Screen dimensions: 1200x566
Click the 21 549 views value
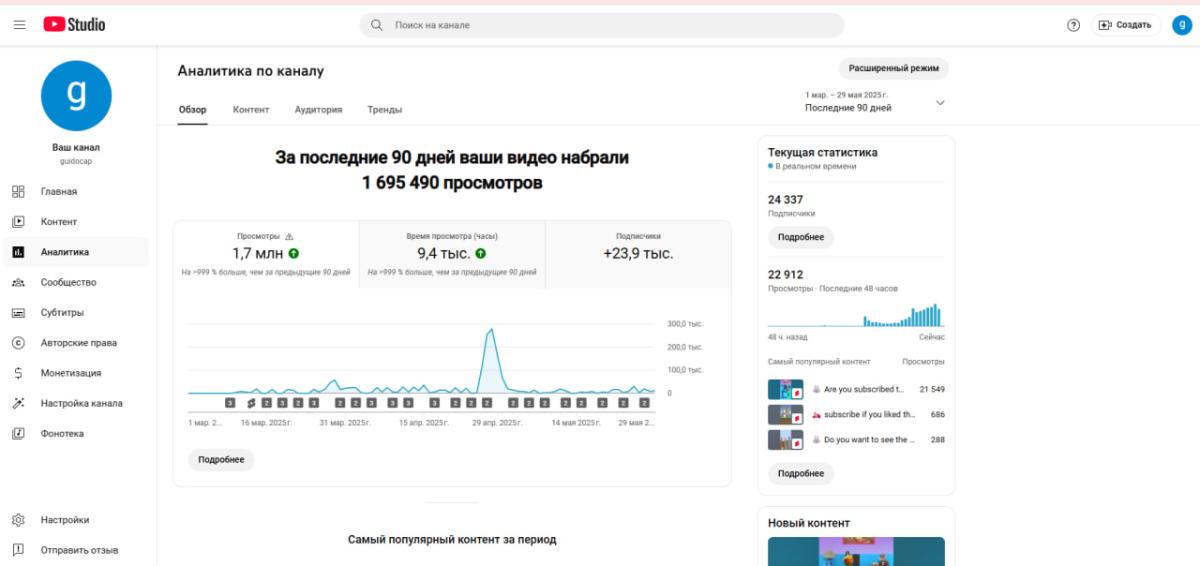point(932,389)
